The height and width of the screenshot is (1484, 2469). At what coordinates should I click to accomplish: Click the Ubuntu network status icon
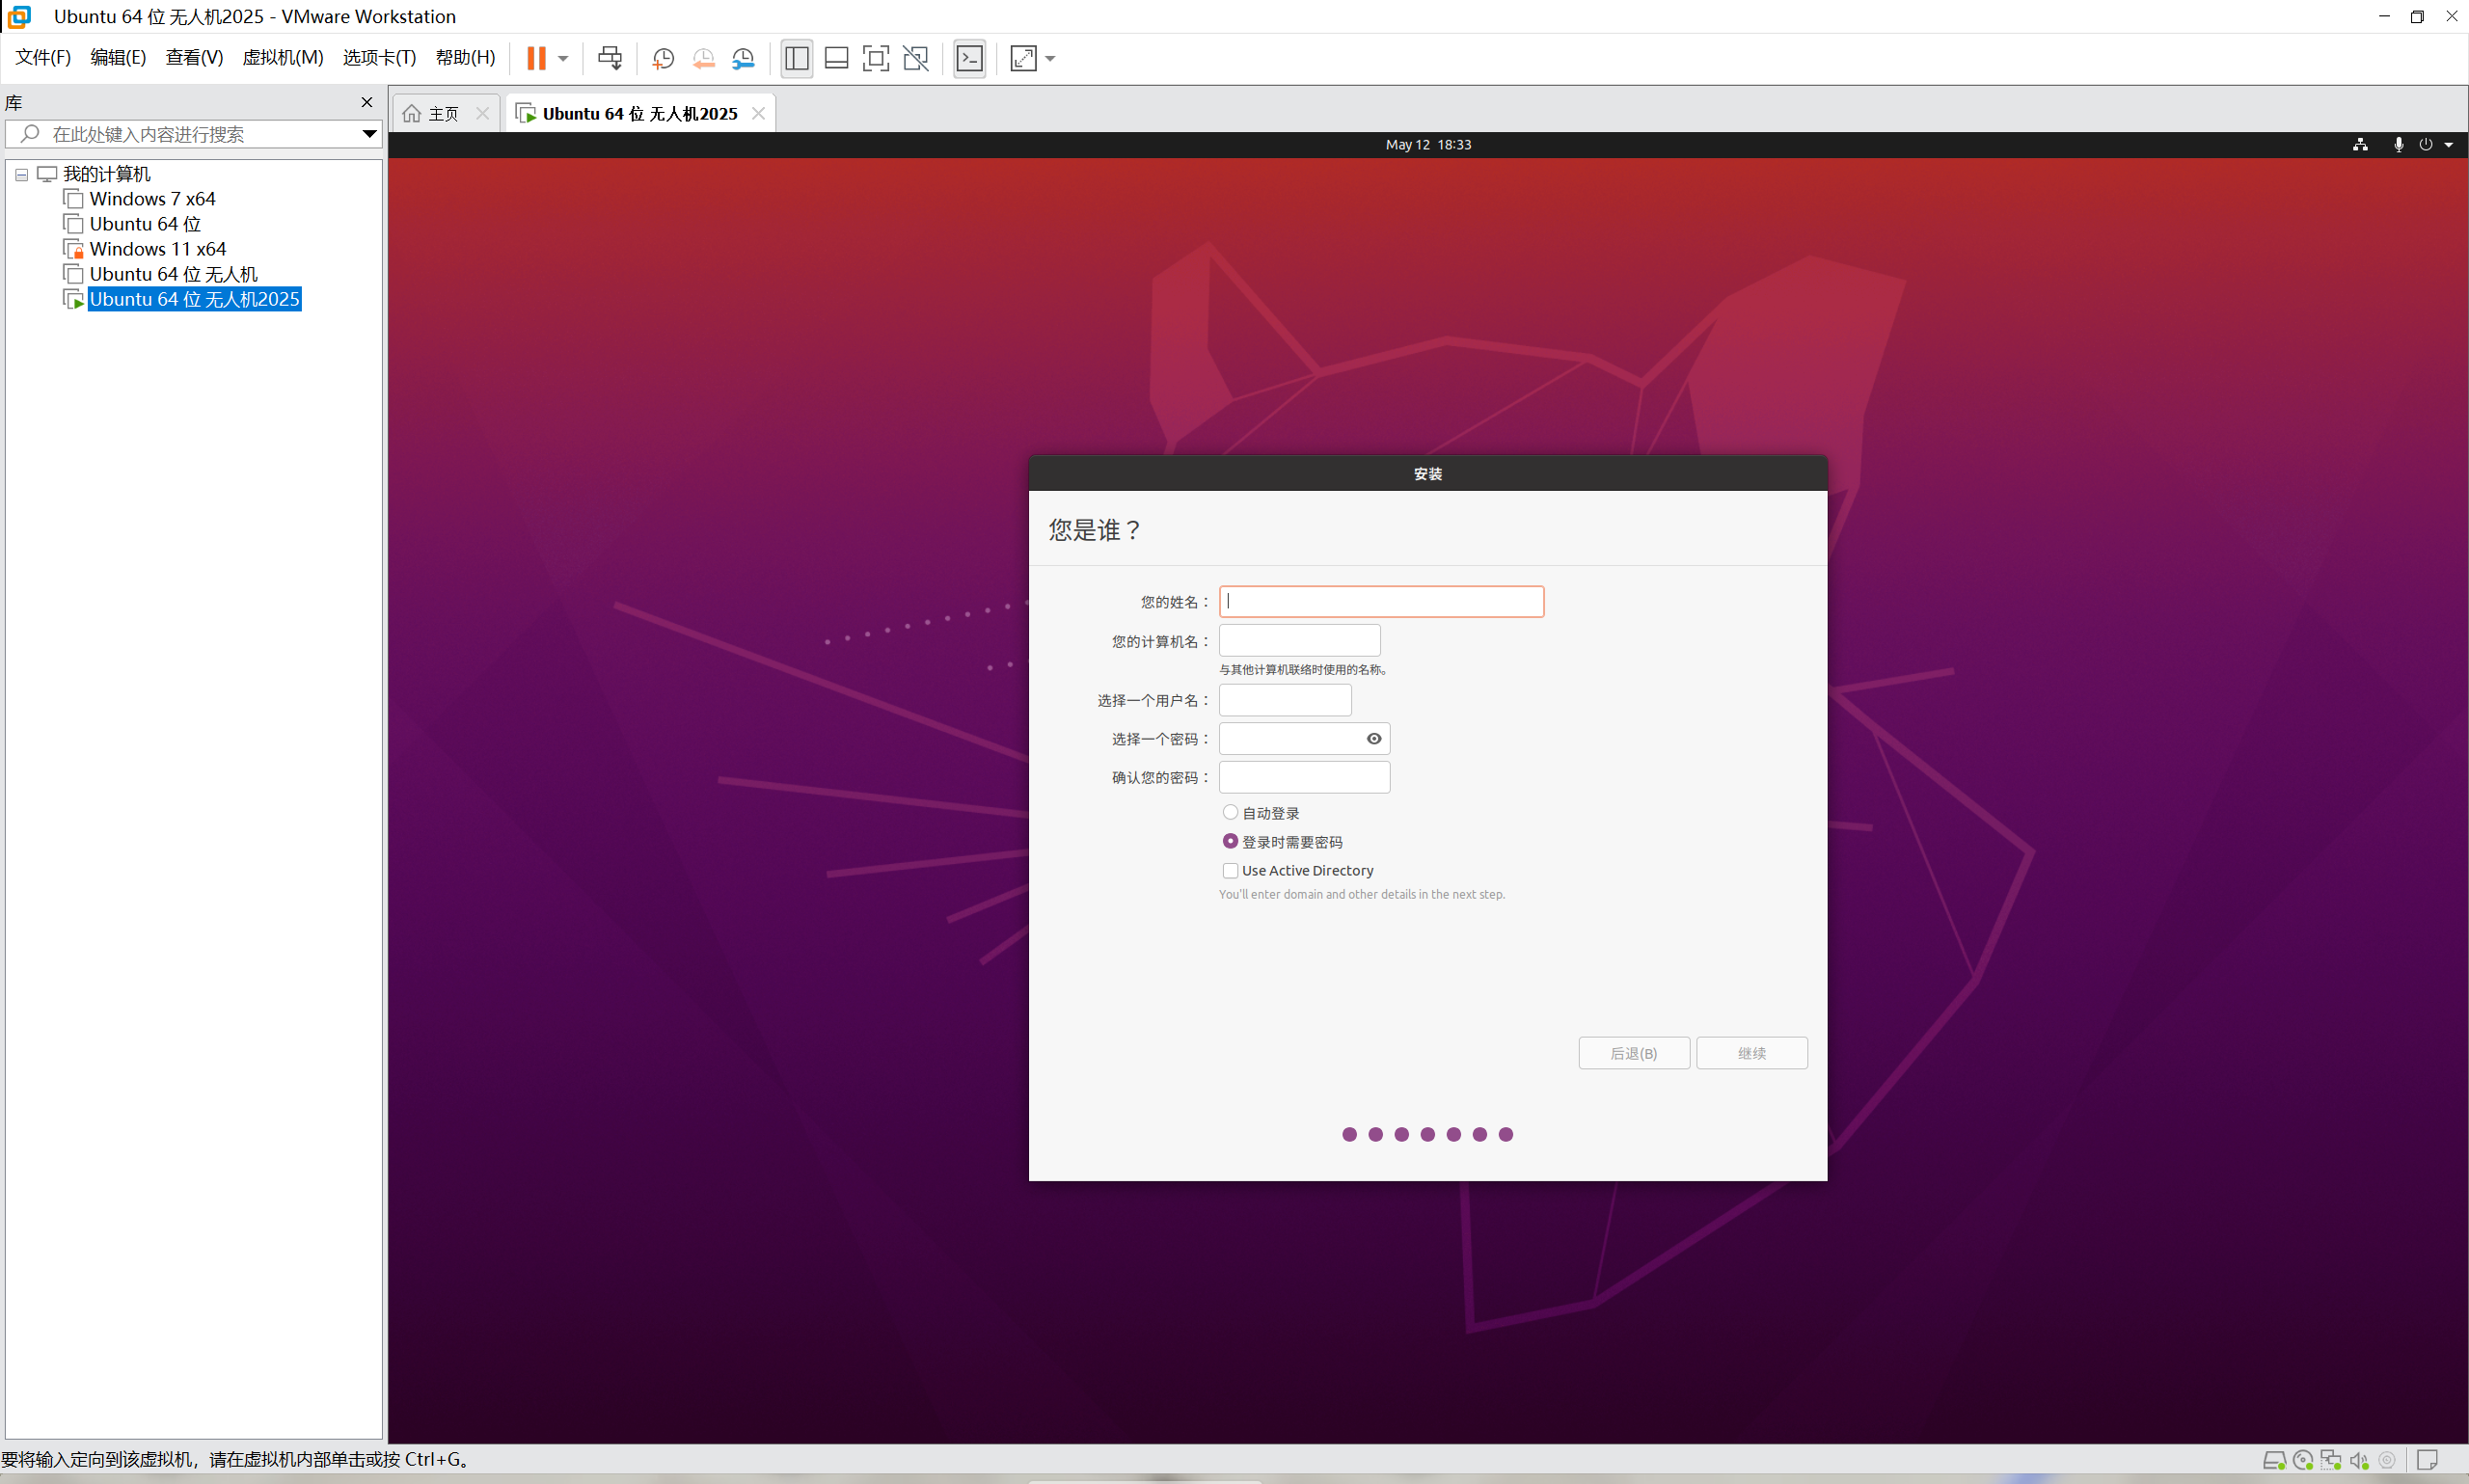[x=2360, y=144]
